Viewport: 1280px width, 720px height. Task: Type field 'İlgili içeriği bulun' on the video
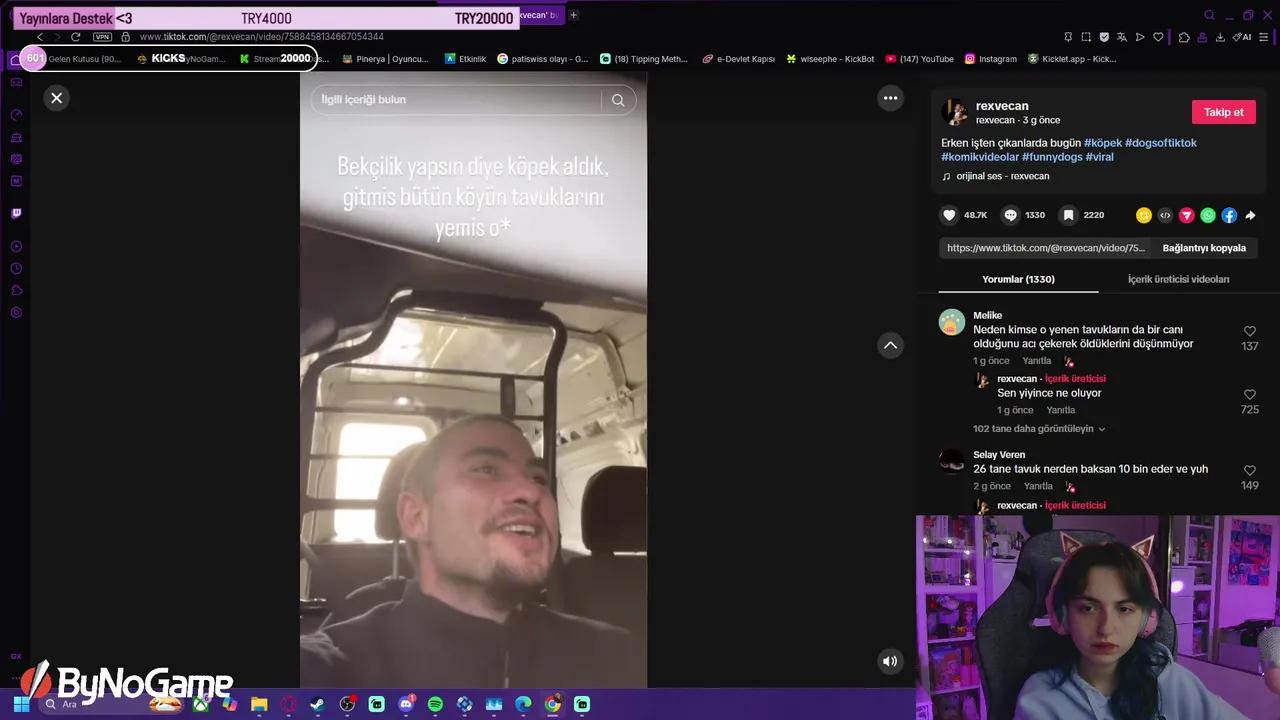[x=456, y=100]
